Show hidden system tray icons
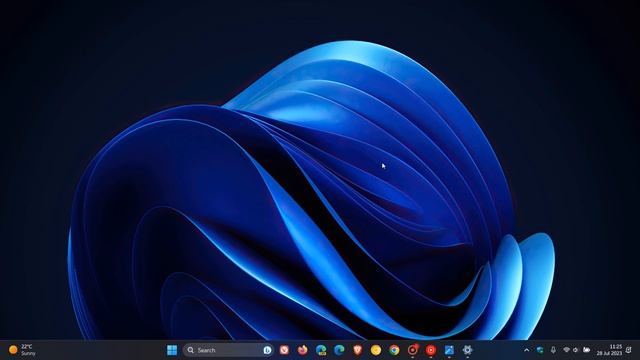The width and height of the screenshot is (640, 360). tap(527, 350)
